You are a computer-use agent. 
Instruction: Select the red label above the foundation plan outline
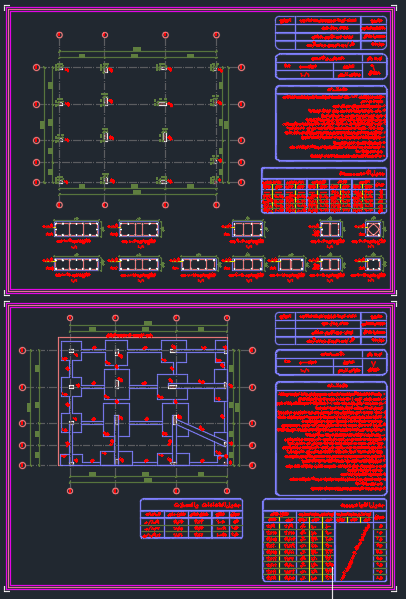(x=129, y=335)
